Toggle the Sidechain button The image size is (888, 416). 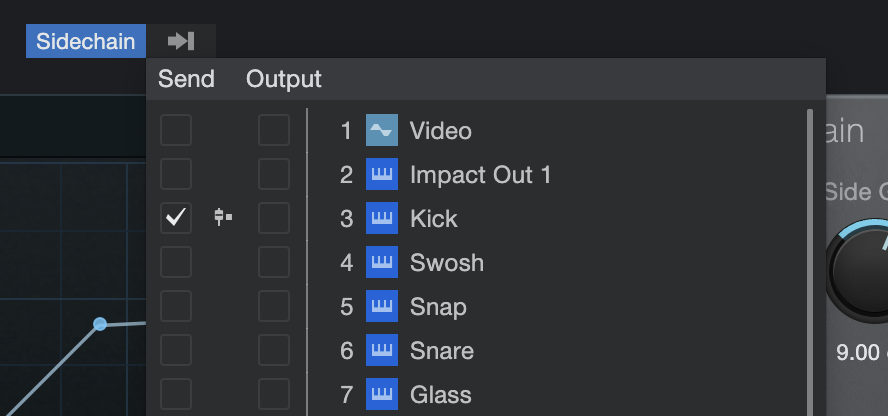click(x=86, y=41)
